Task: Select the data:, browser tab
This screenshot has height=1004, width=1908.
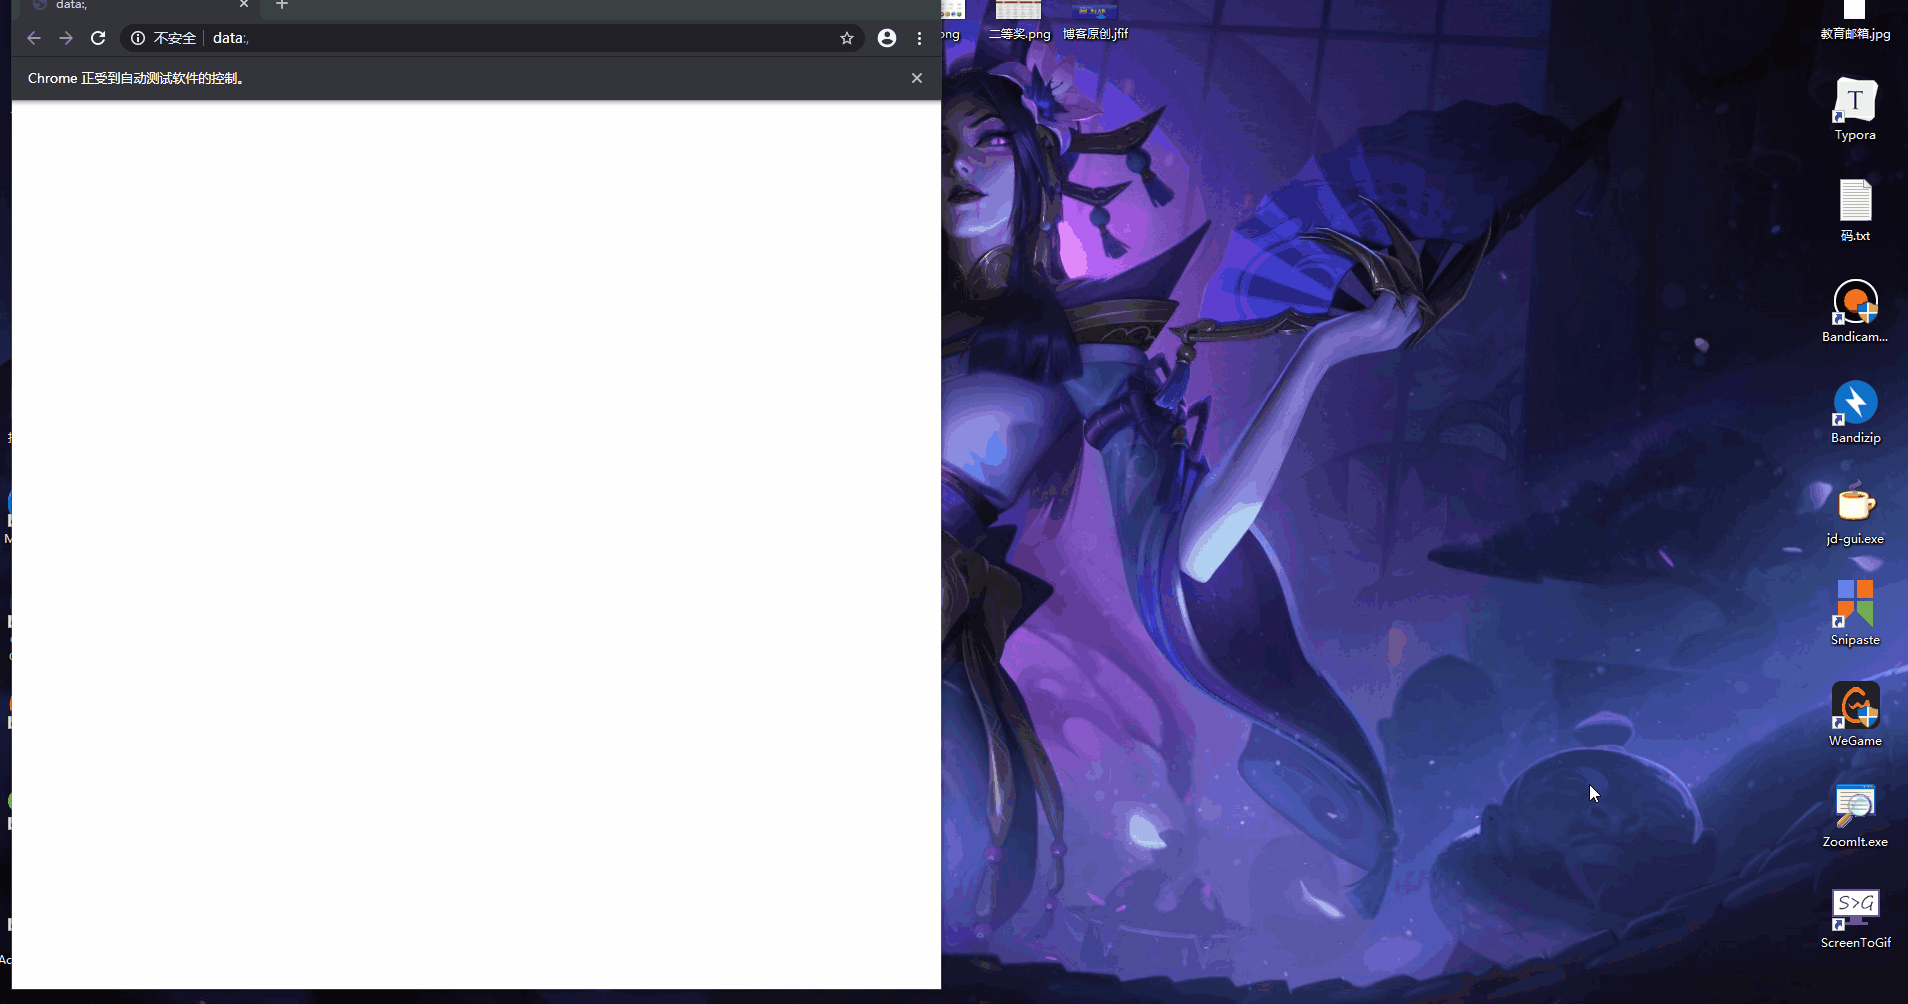Action: pos(130,5)
